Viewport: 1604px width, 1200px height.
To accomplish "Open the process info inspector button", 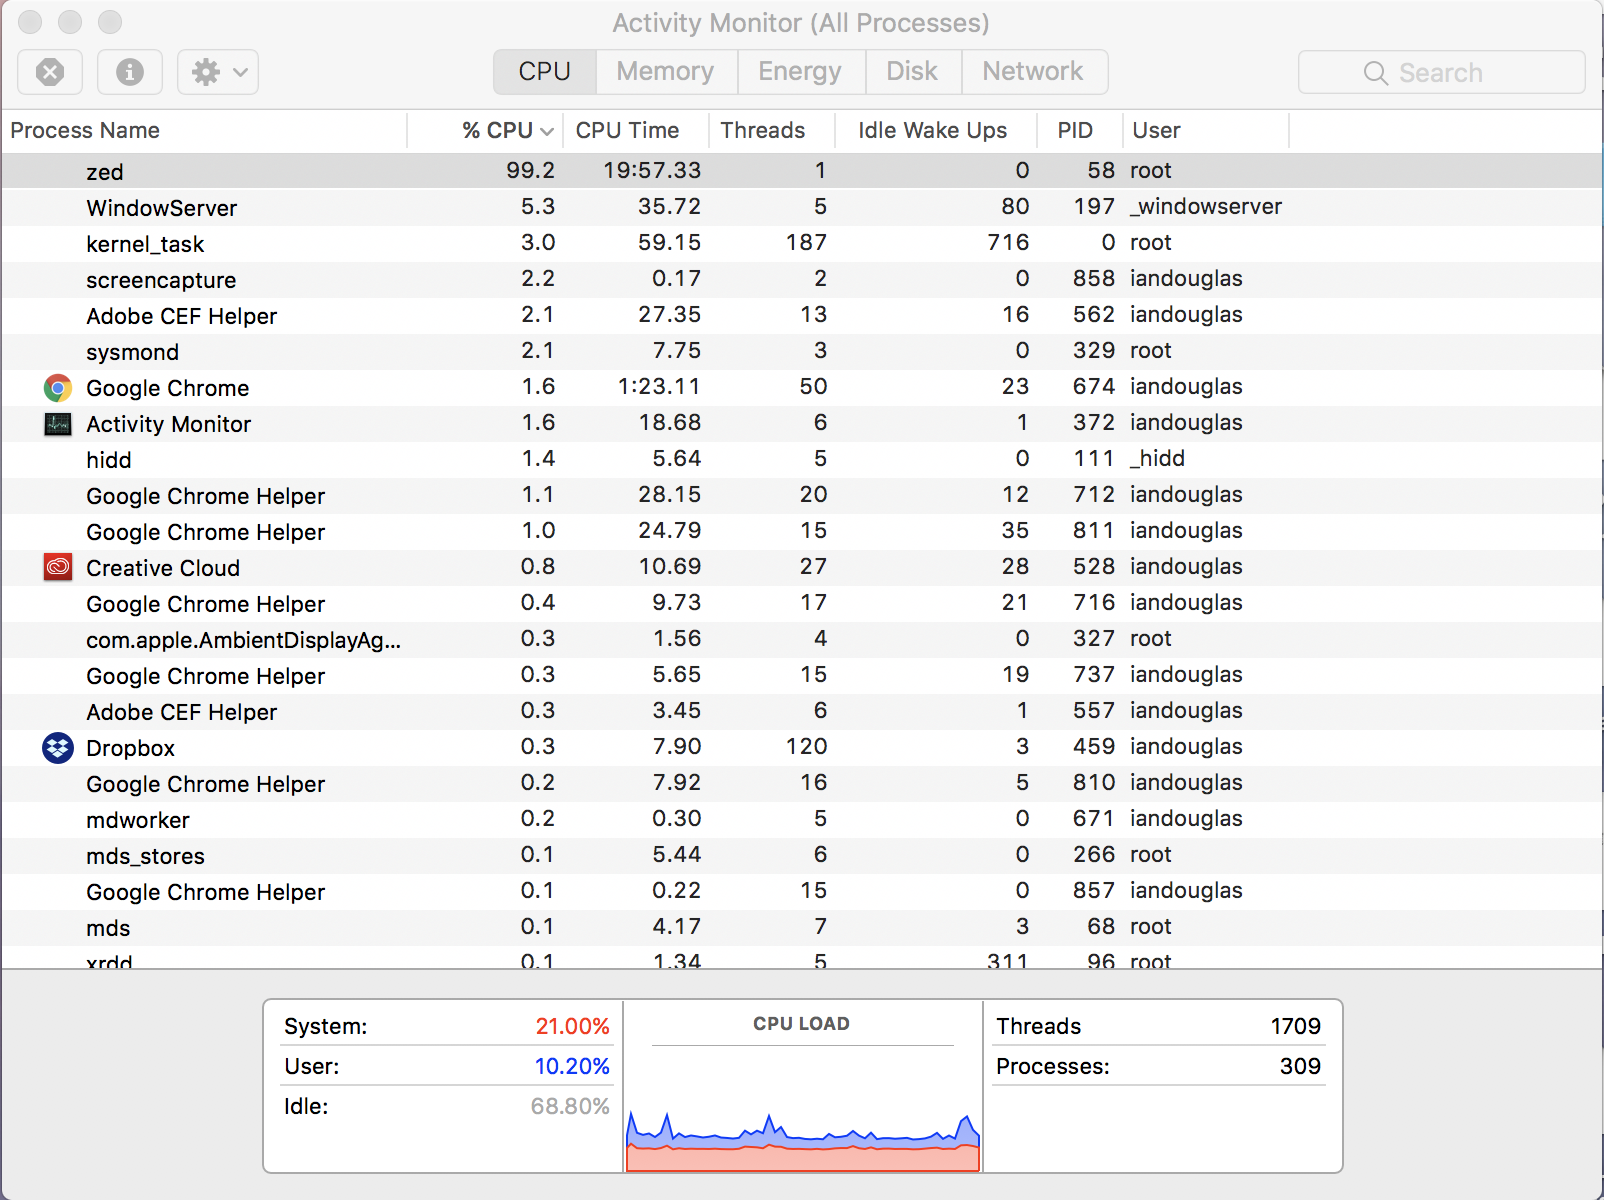I will [x=130, y=72].
